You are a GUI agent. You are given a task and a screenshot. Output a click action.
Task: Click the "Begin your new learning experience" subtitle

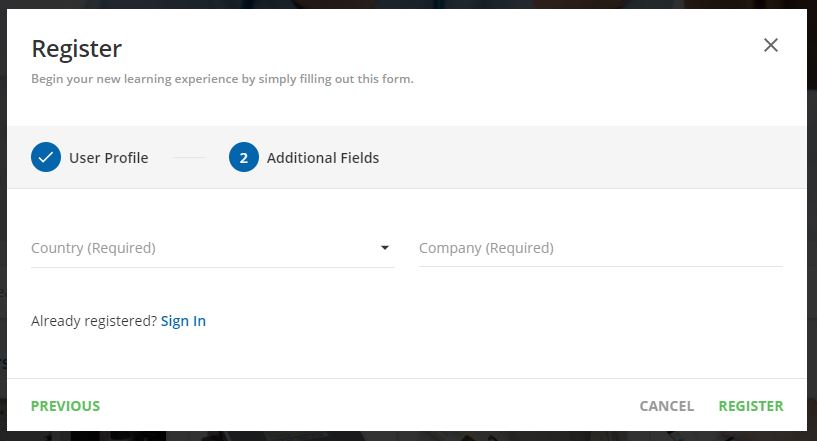point(222,79)
